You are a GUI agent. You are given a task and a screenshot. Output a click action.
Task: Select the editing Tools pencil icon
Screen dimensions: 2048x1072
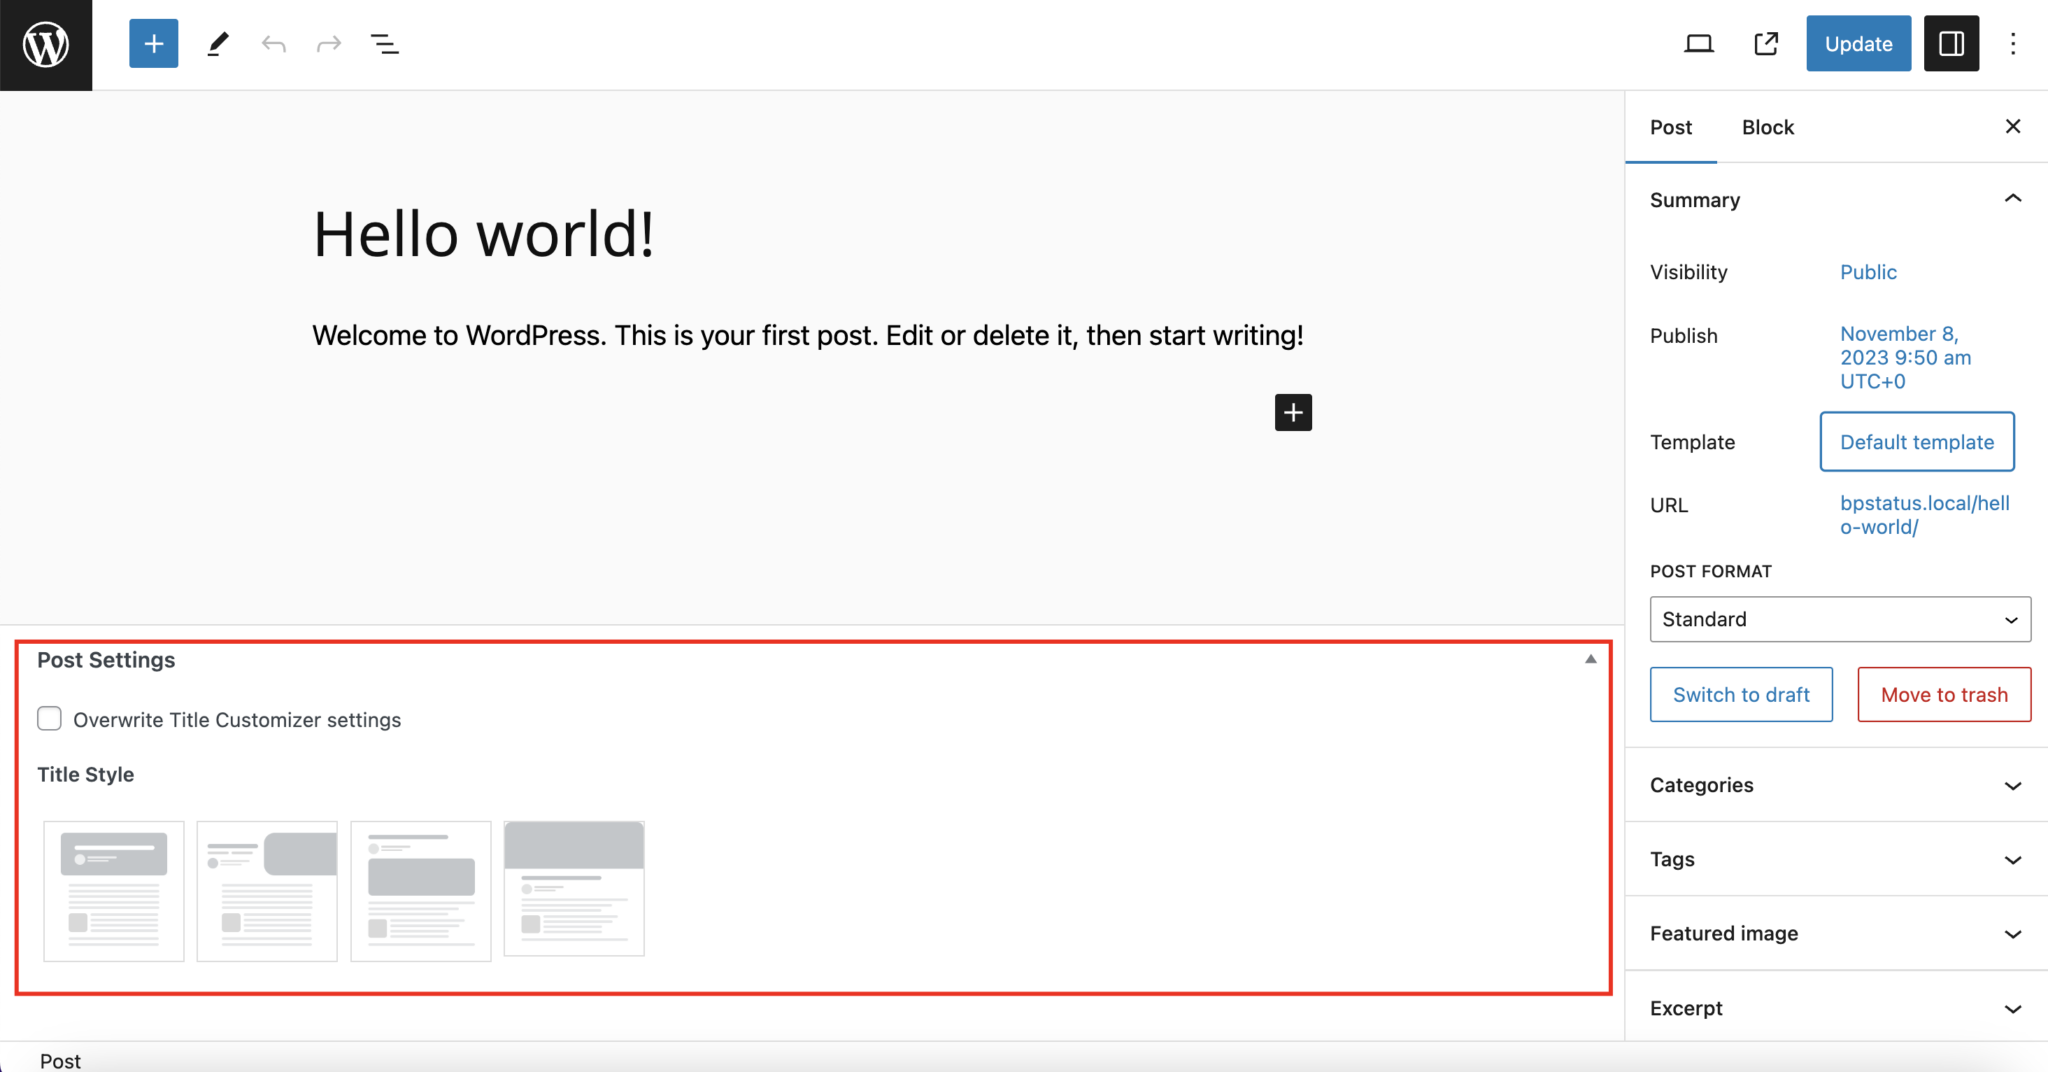[x=218, y=43]
